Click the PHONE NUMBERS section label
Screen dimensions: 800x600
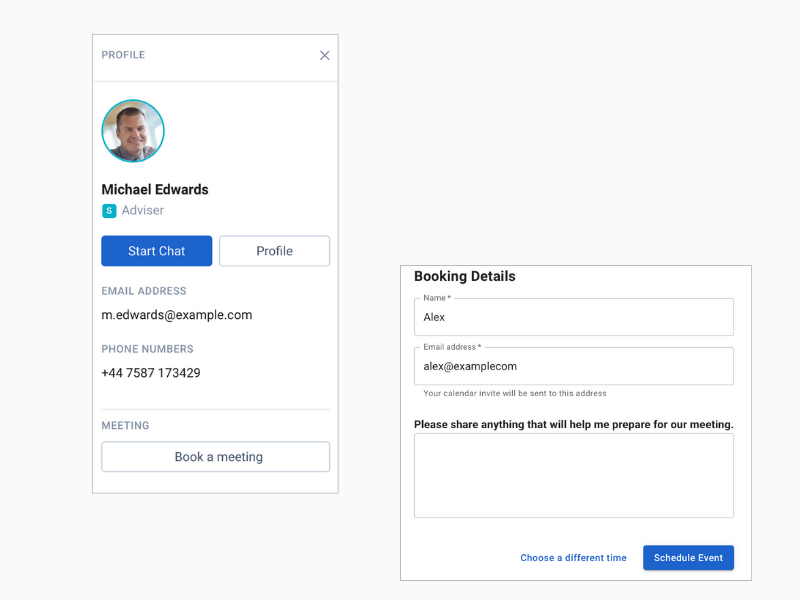(147, 349)
